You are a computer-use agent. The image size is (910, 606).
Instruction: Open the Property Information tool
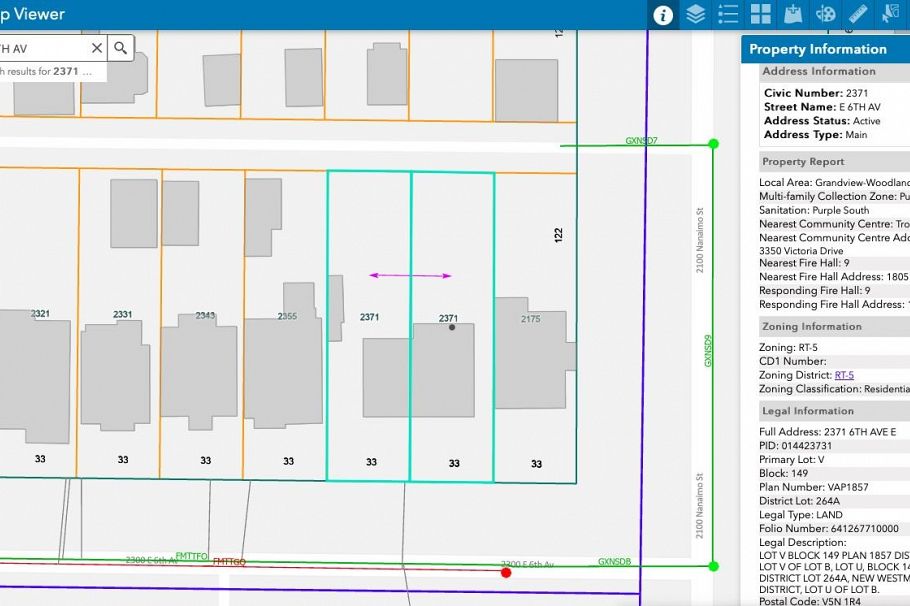click(662, 14)
